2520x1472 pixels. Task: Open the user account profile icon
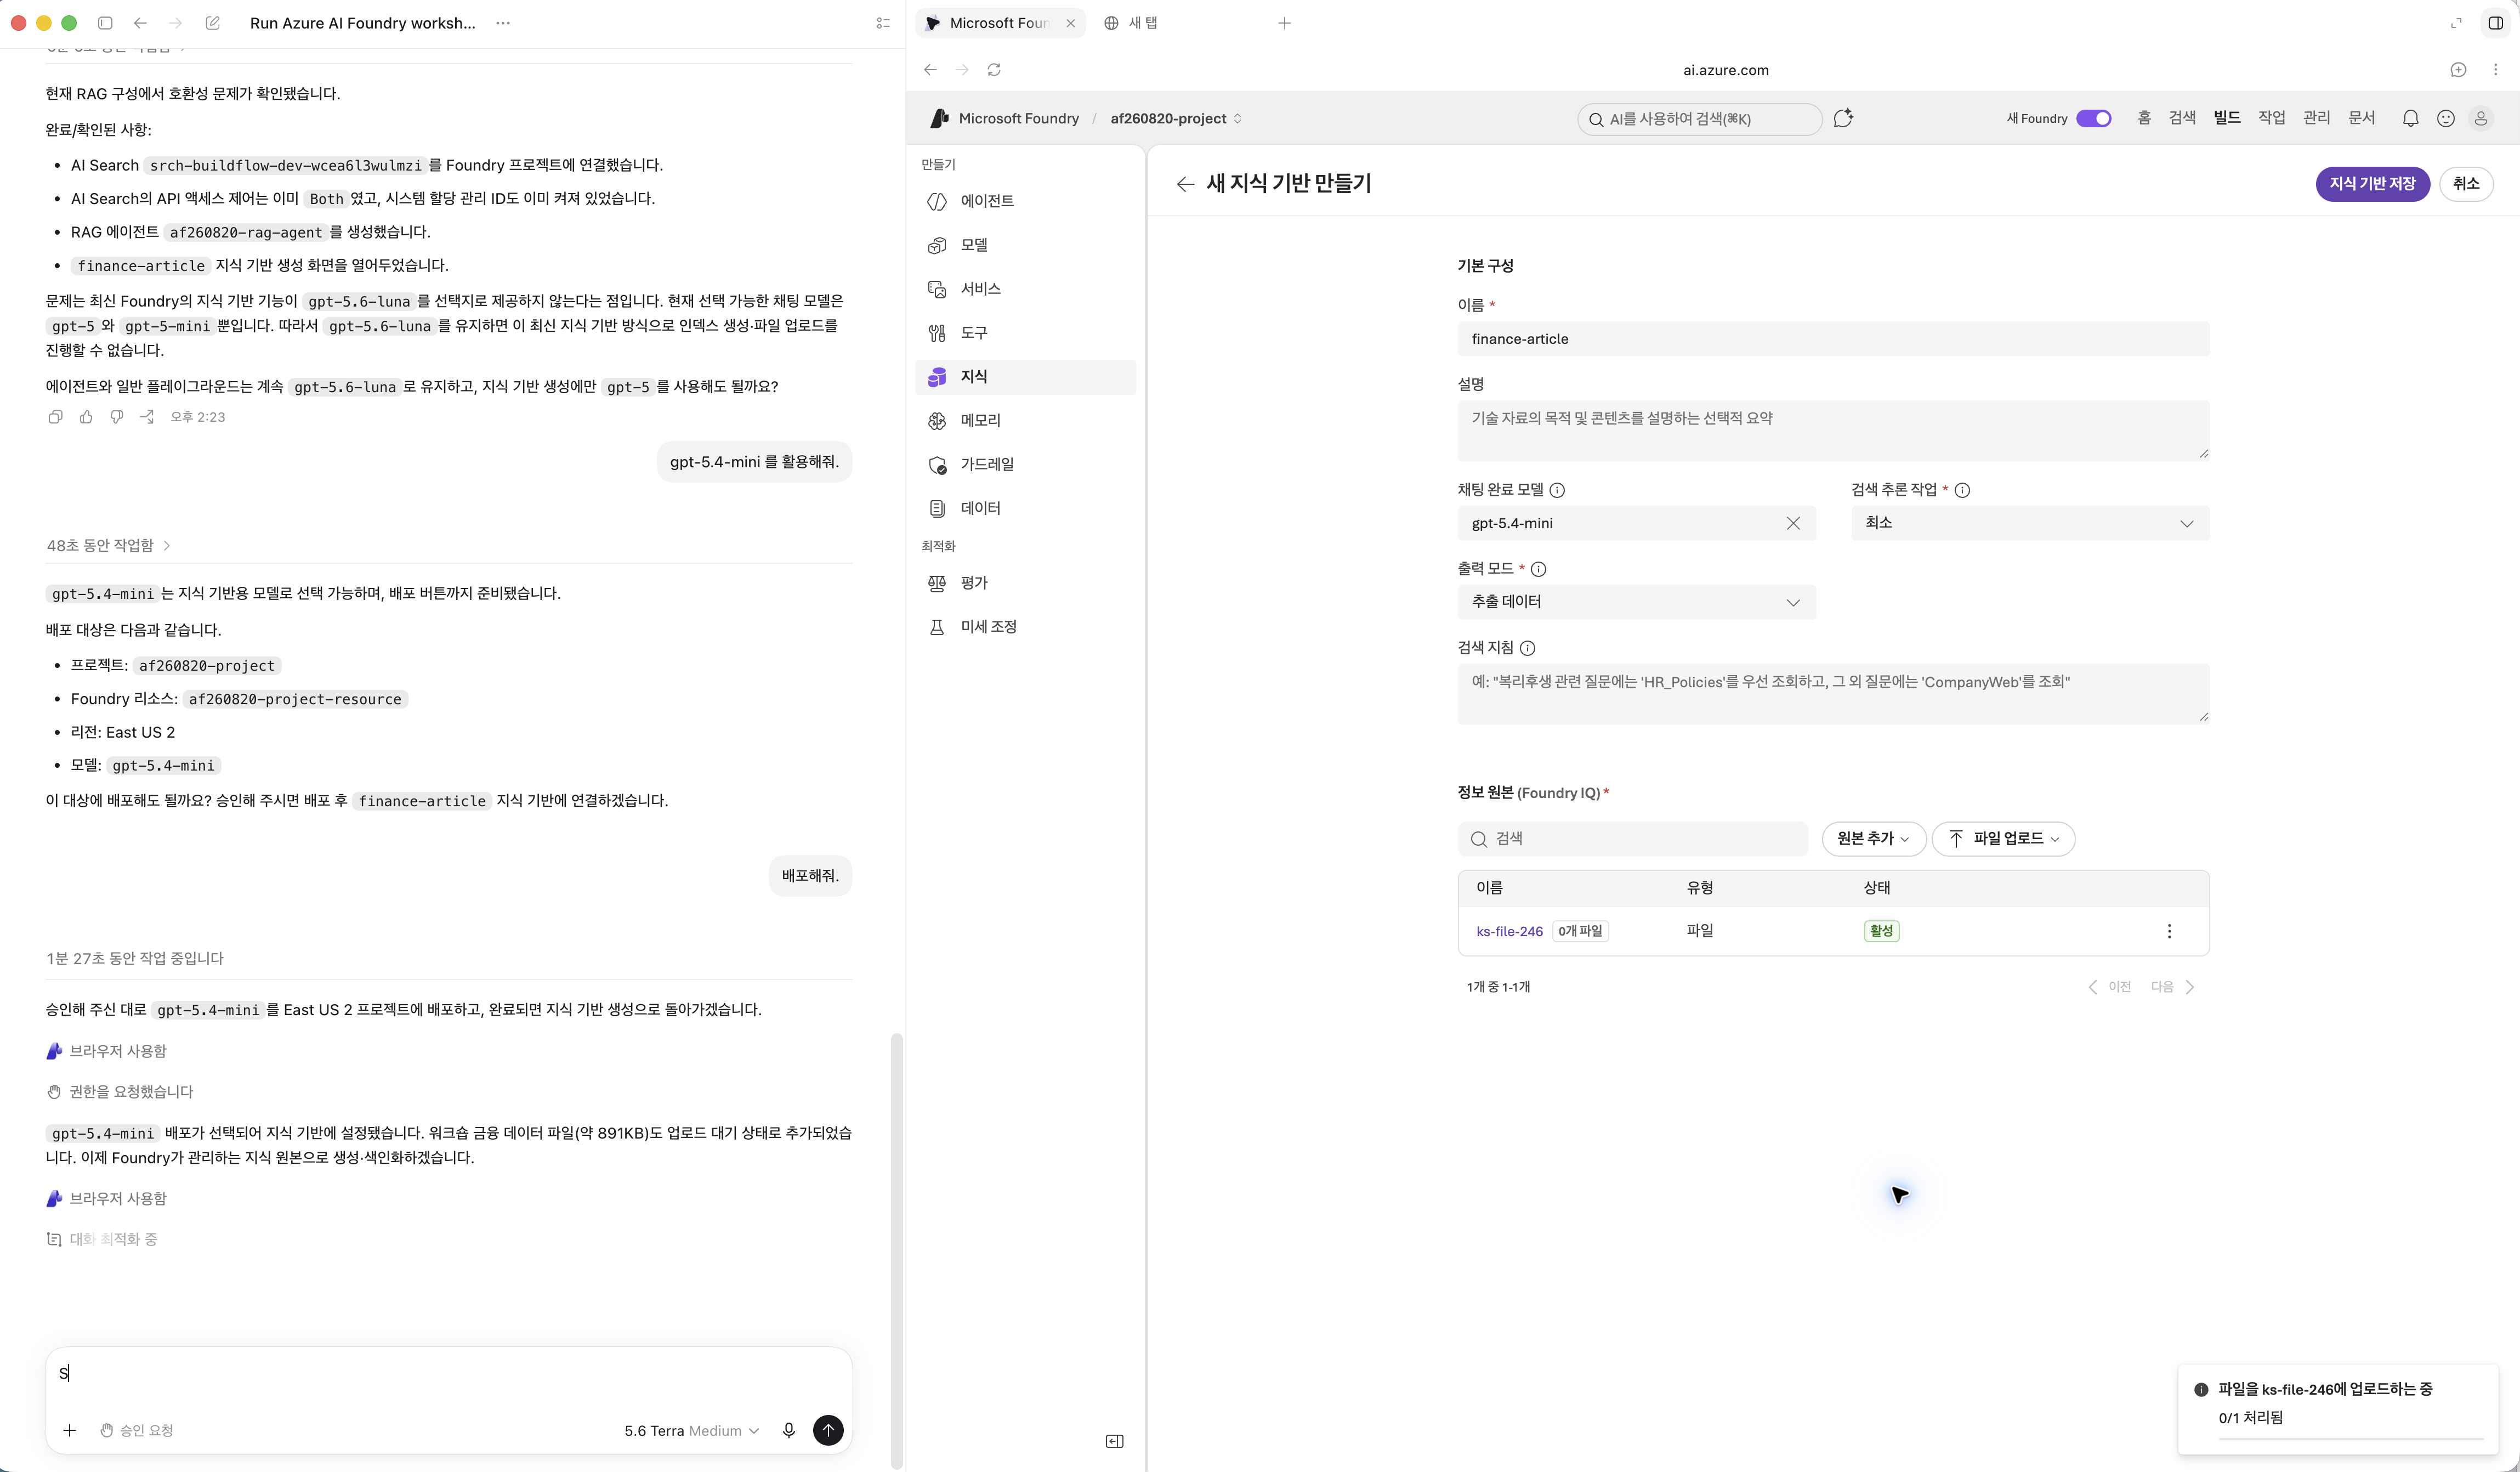click(2481, 119)
